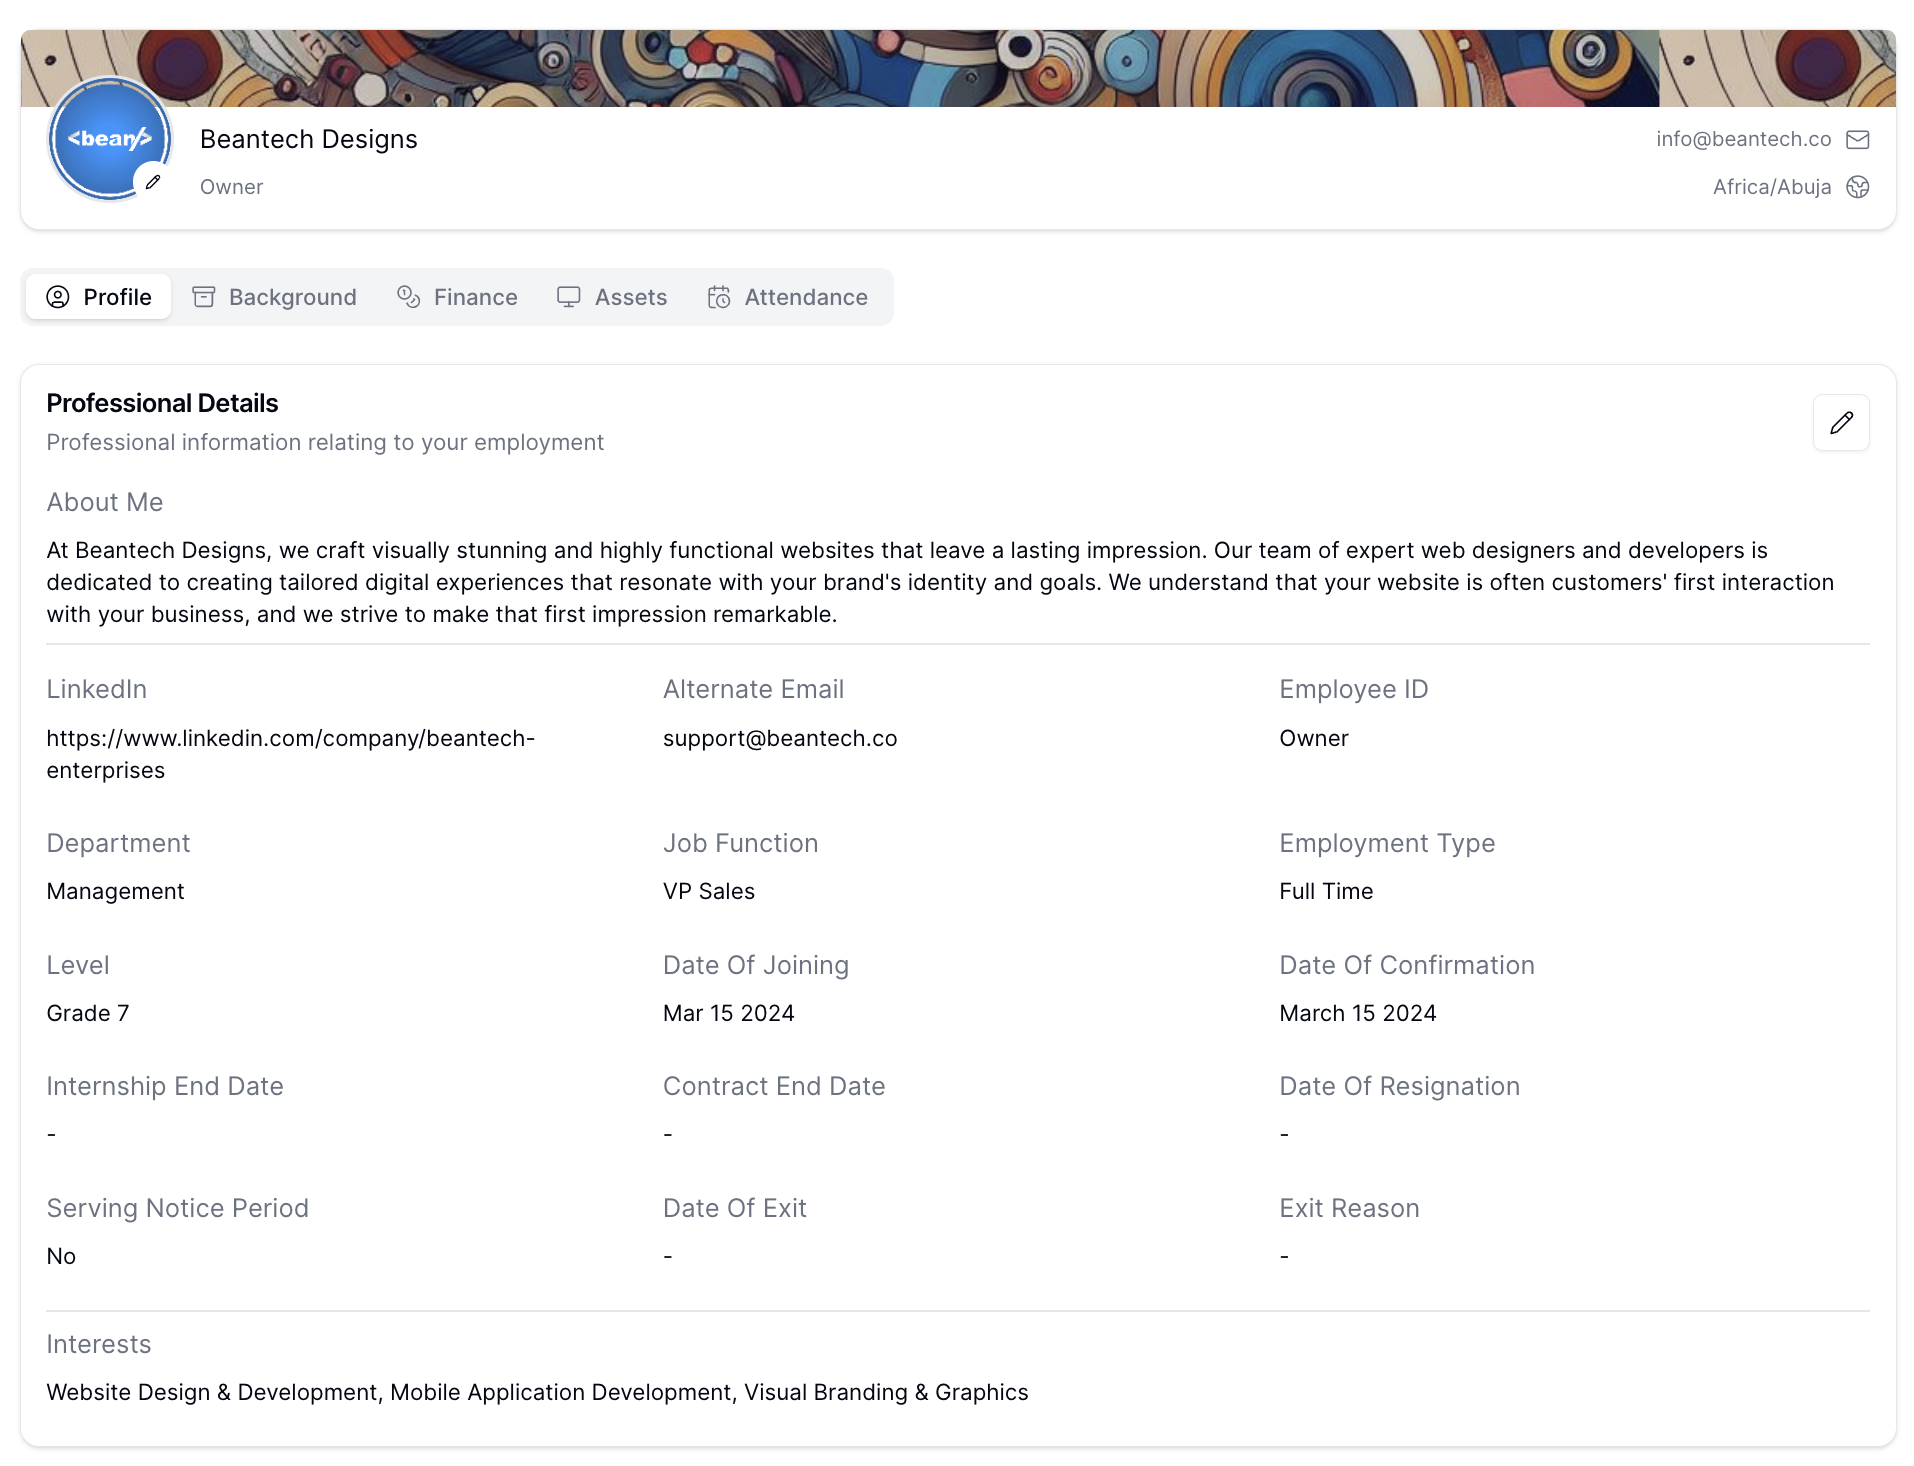Click the Beantech Designs profile name
1914x1466 pixels.
coord(308,140)
